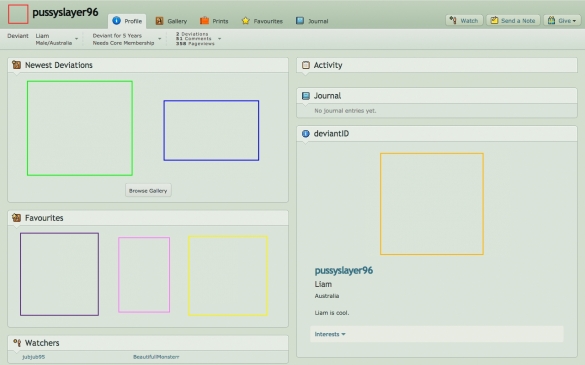Click the Watch button icon

pyautogui.click(x=453, y=20)
